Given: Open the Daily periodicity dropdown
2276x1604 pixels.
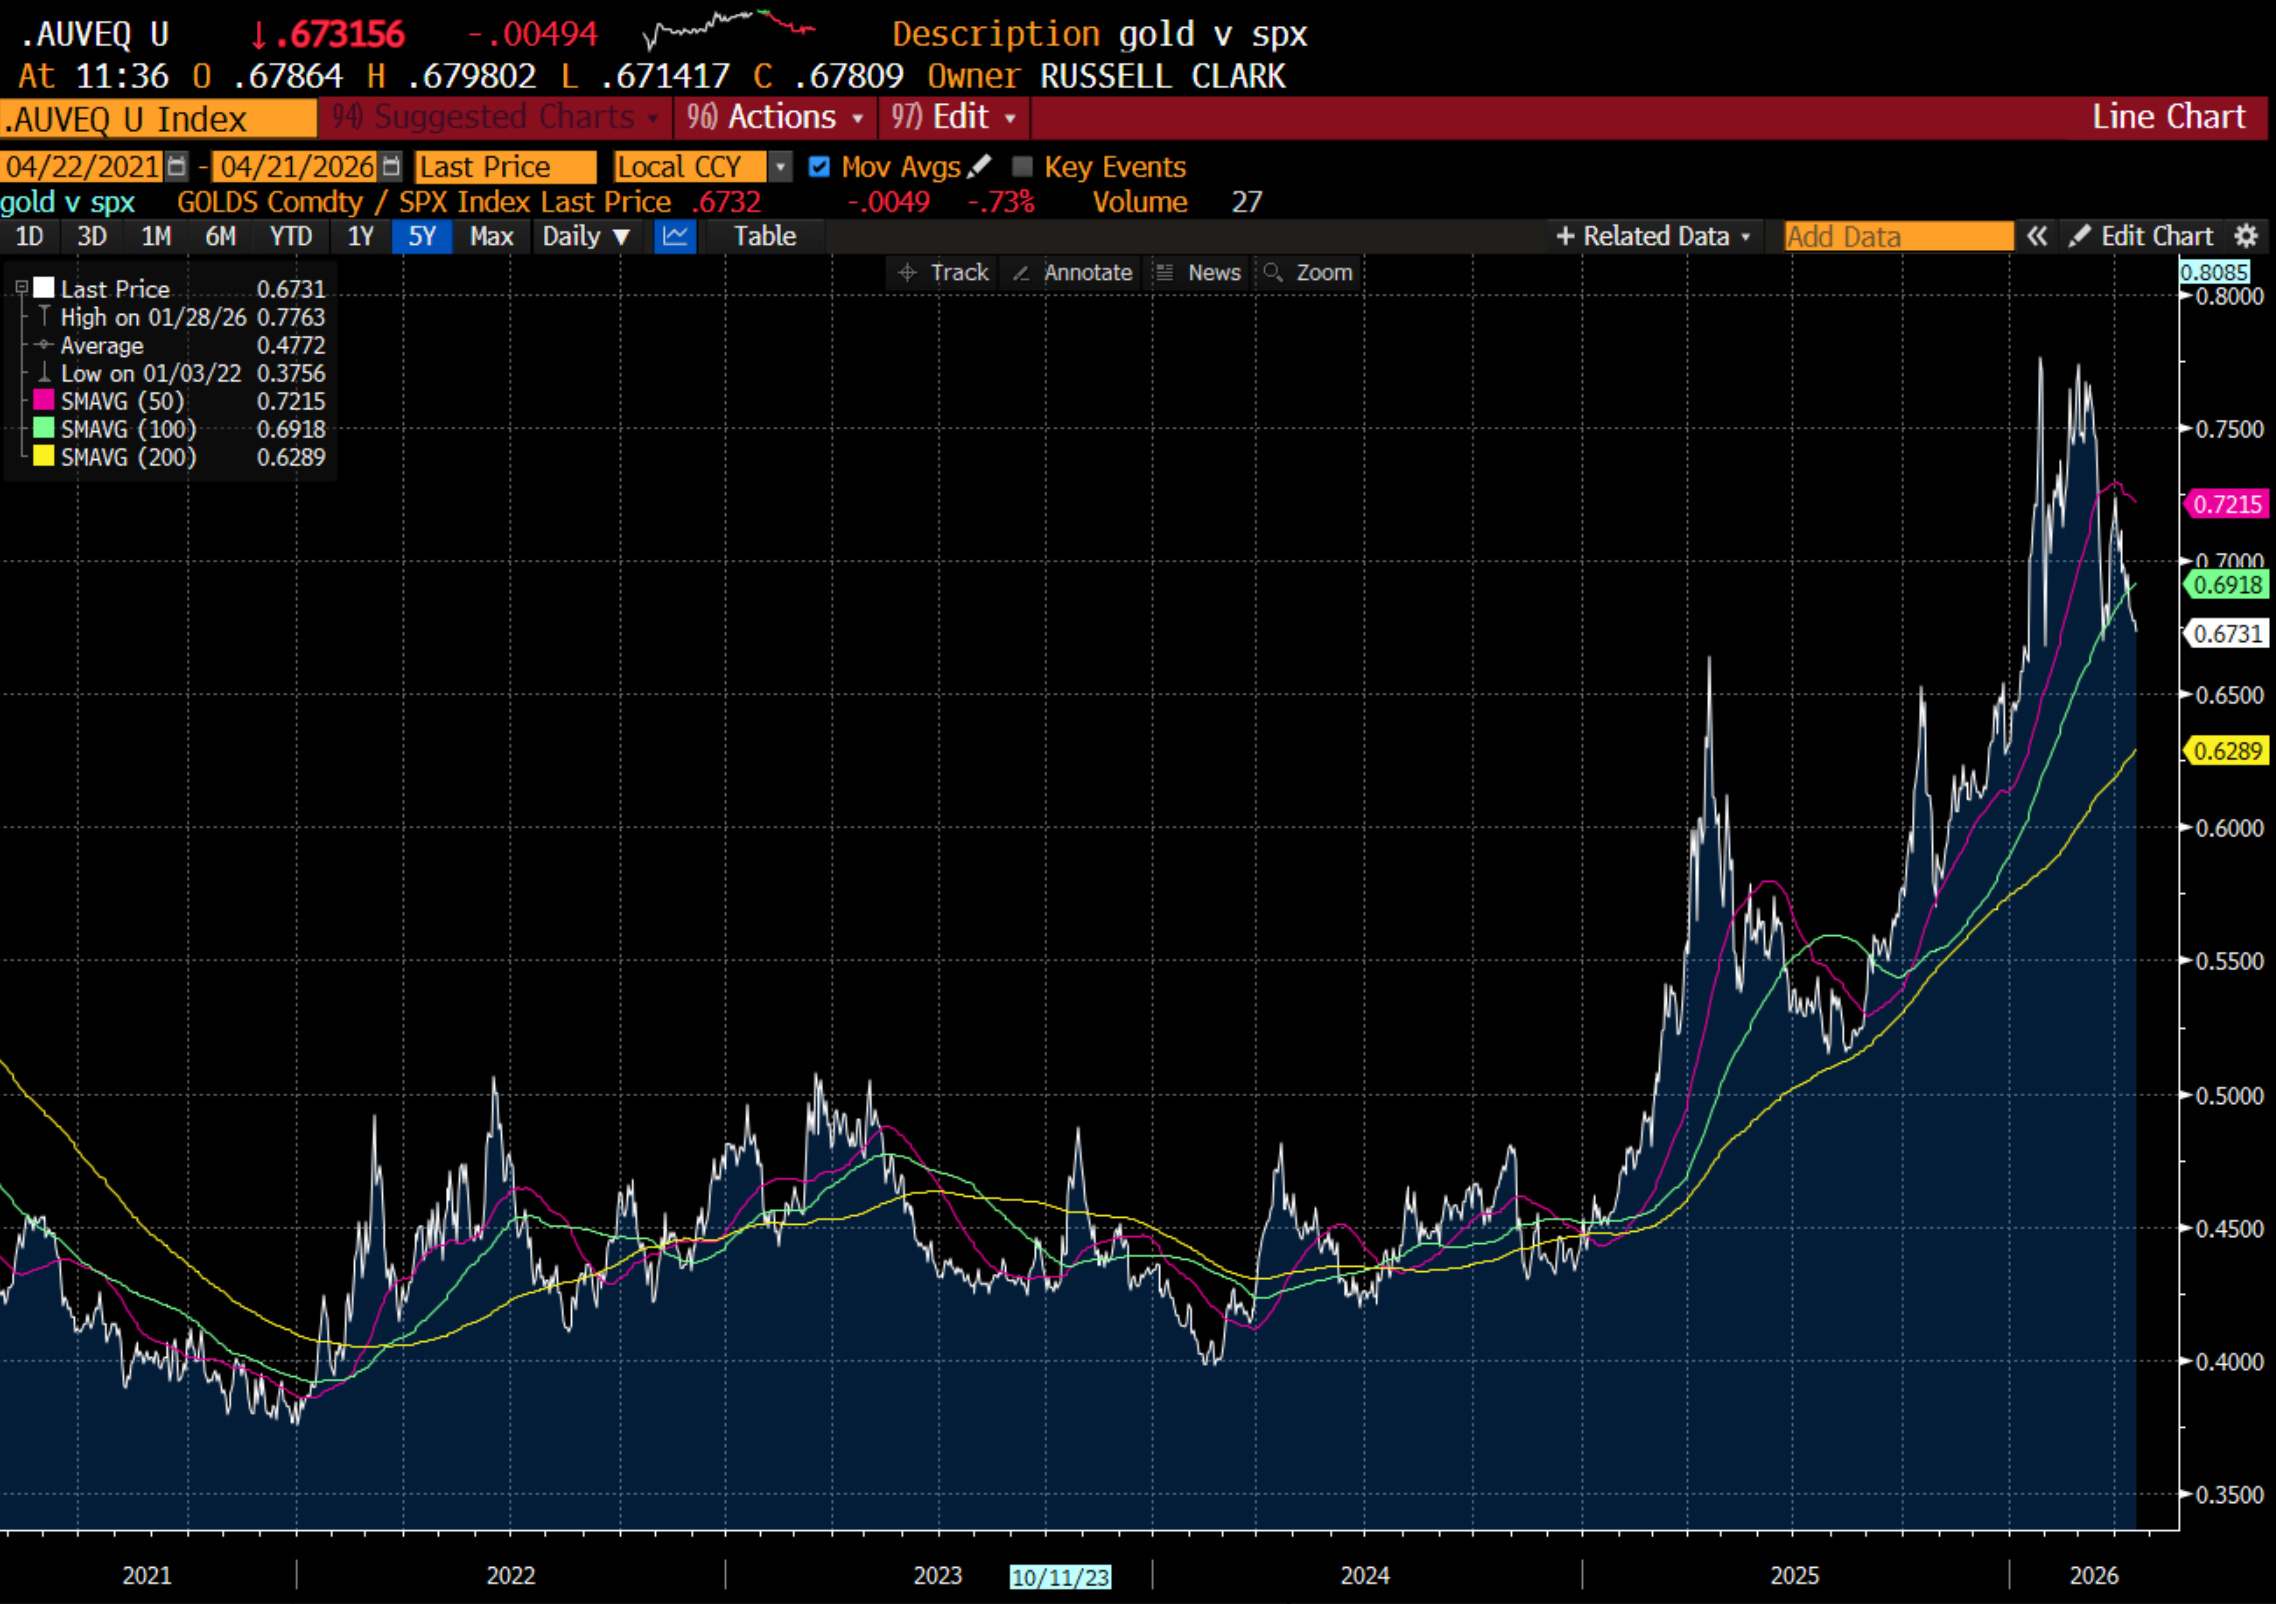Looking at the screenshot, I should coord(586,237).
